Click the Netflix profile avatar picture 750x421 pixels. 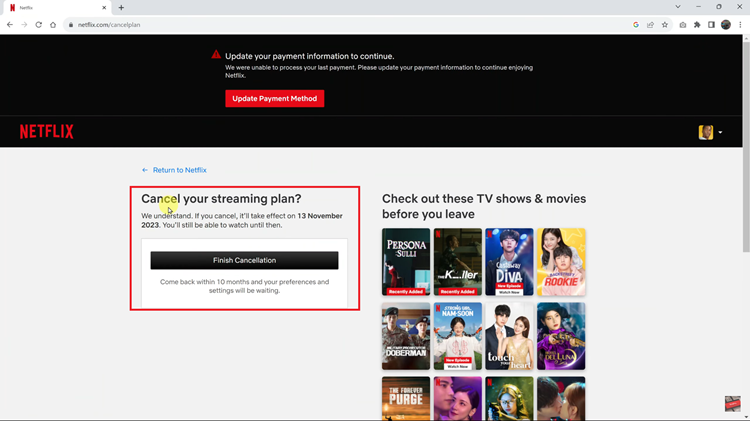coord(706,132)
